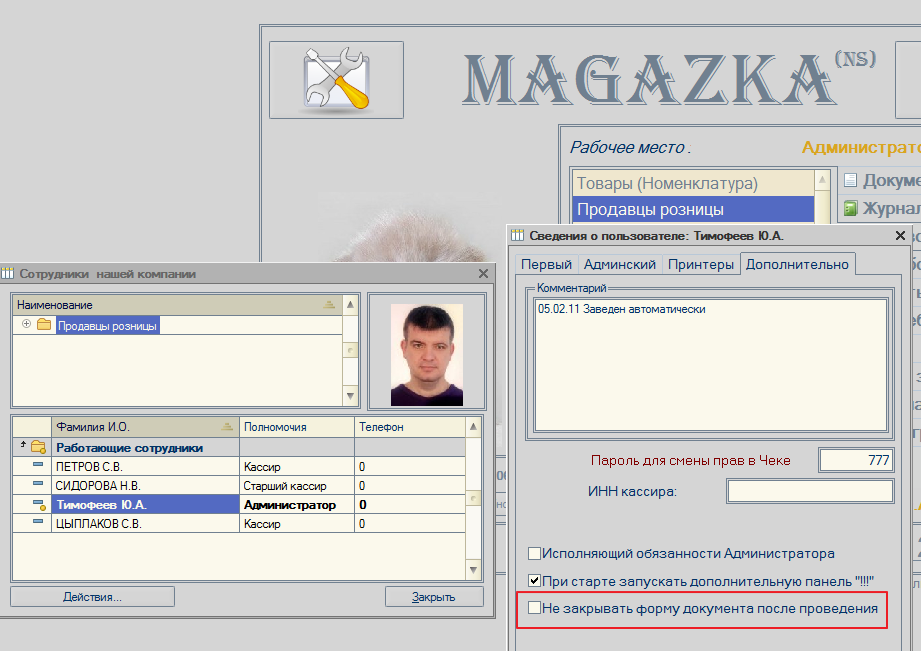Screen dimensions: 921x651
Task: Select the Дополнительно tab
Action: (x=797, y=264)
